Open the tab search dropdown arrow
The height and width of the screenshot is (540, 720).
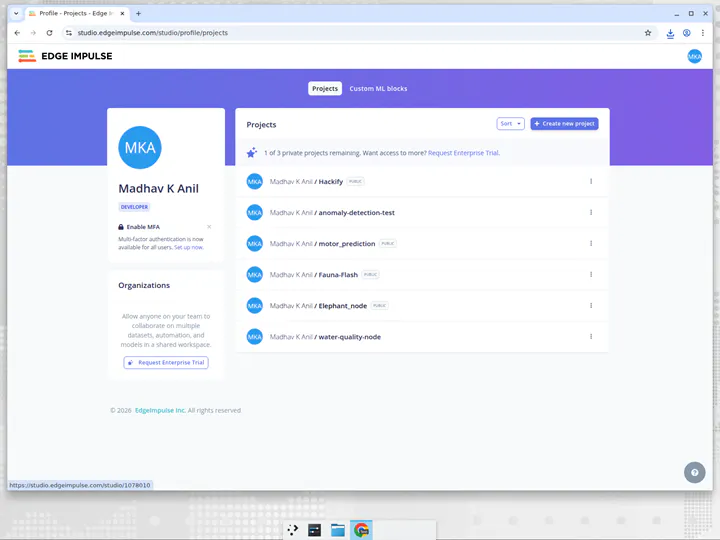(x=16, y=13)
